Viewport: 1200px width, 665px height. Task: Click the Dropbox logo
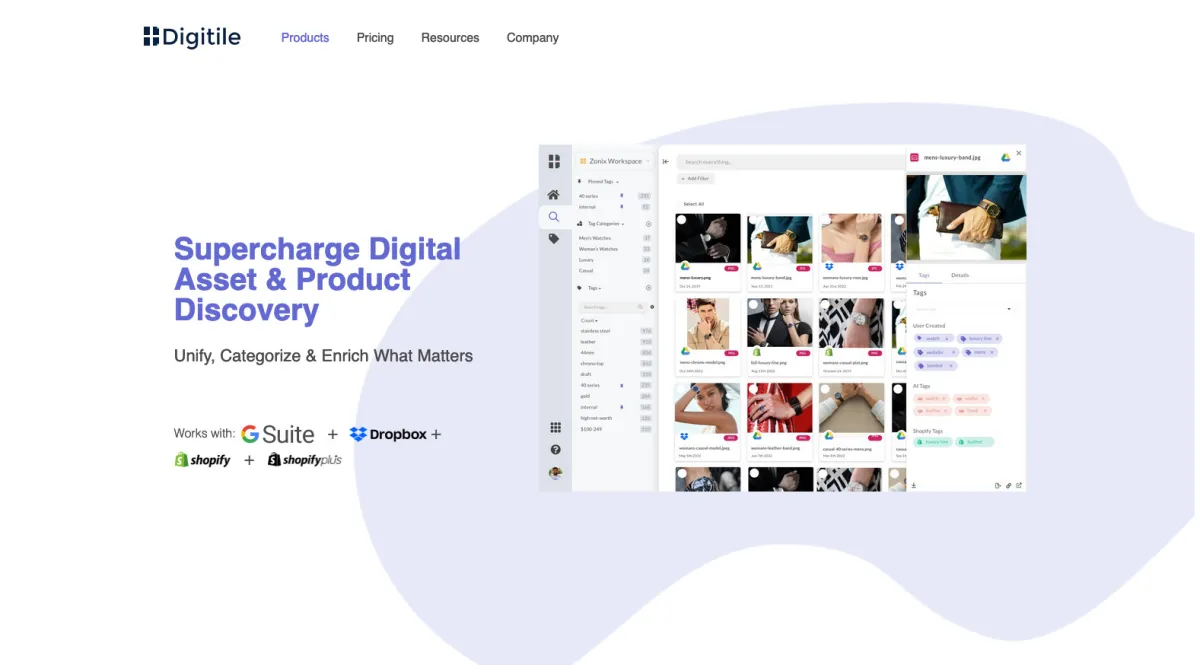pos(388,434)
